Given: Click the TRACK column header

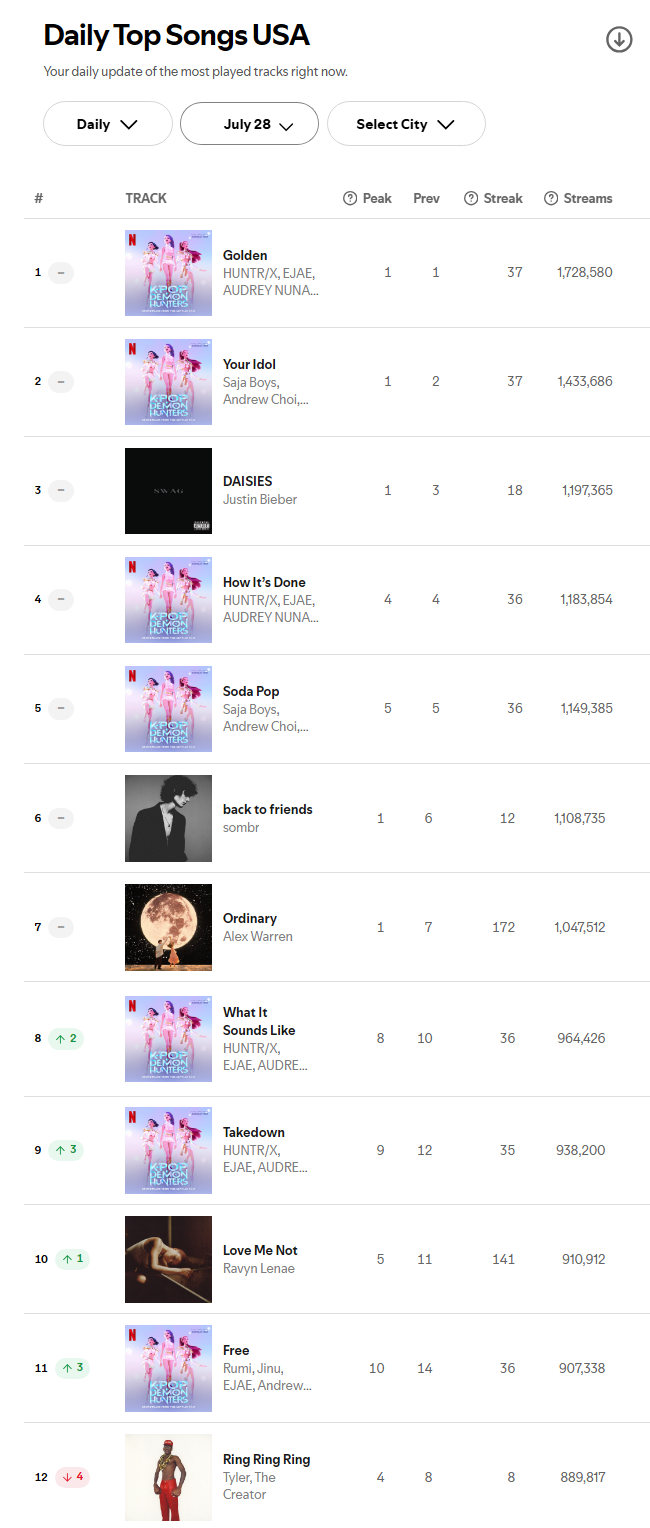Looking at the screenshot, I should click(146, 198).
